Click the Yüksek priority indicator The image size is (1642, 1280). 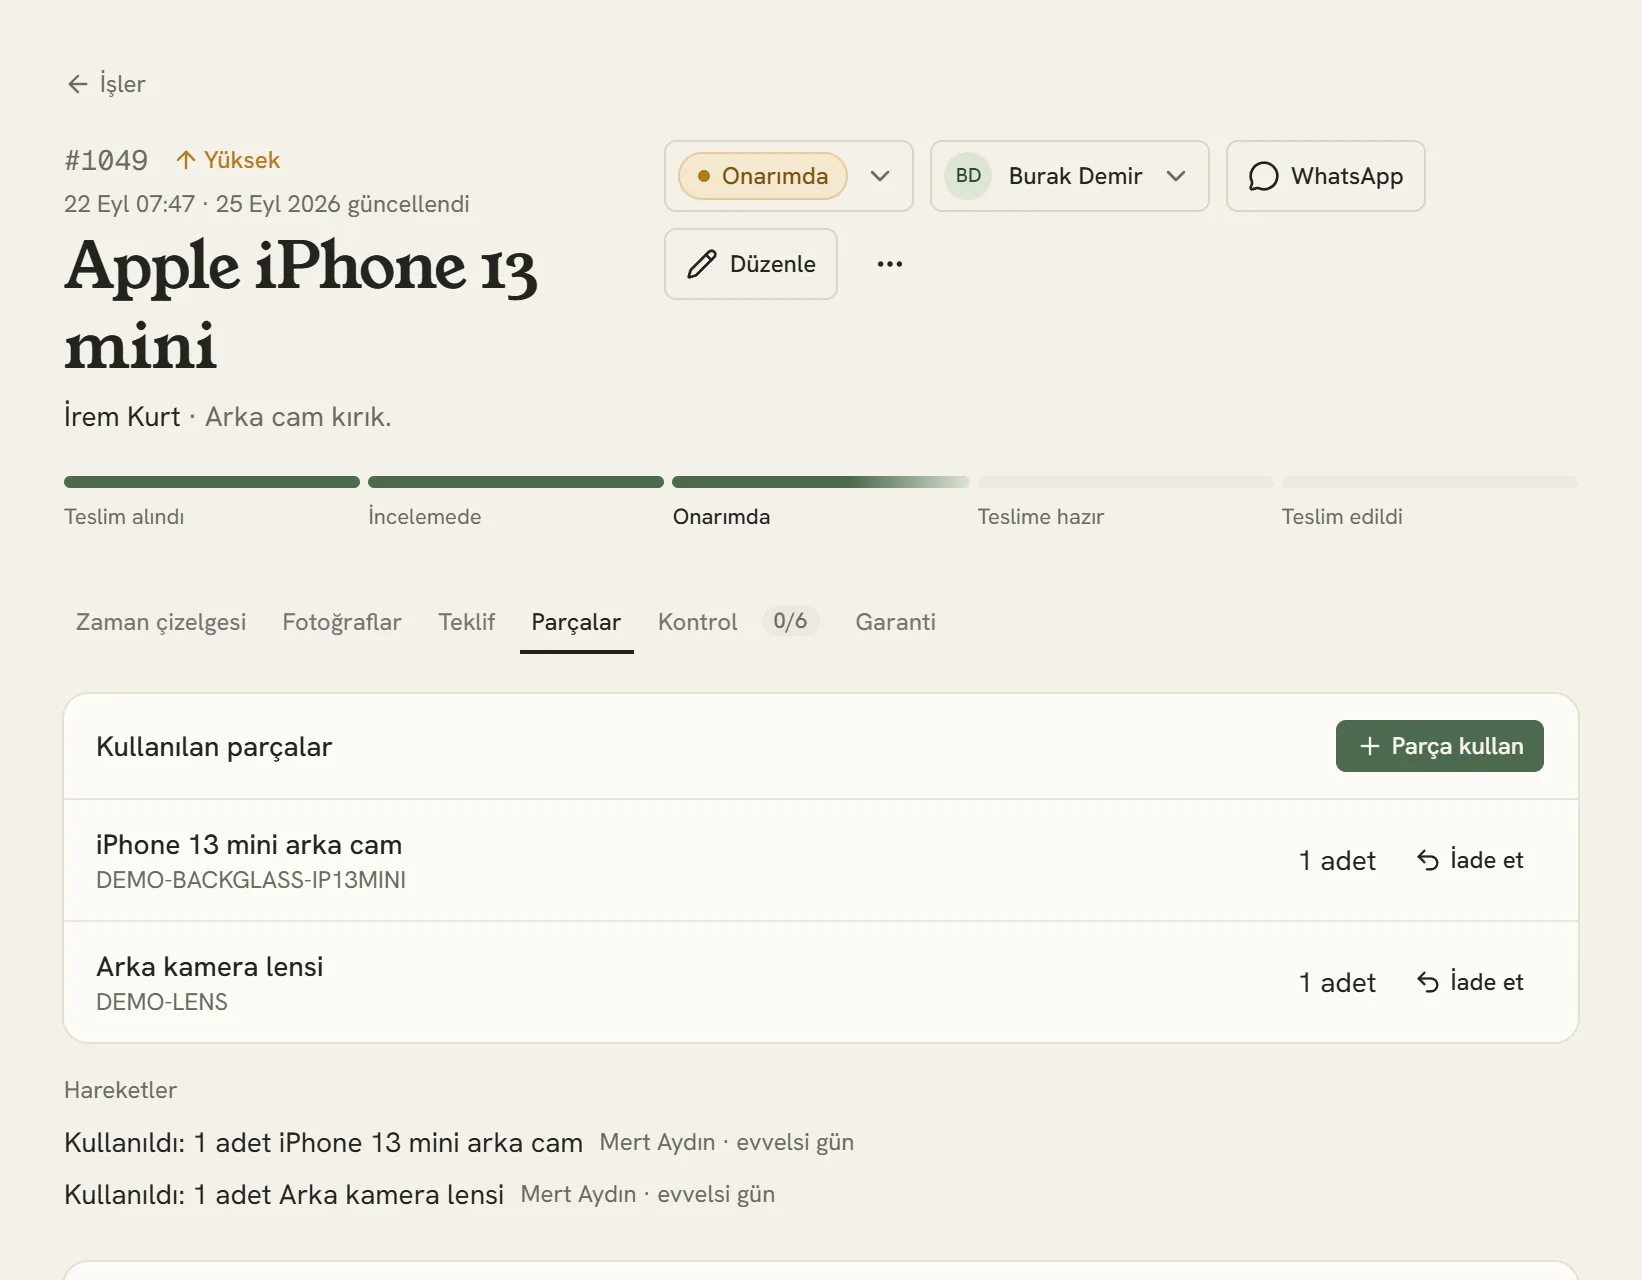click(228, 160)
